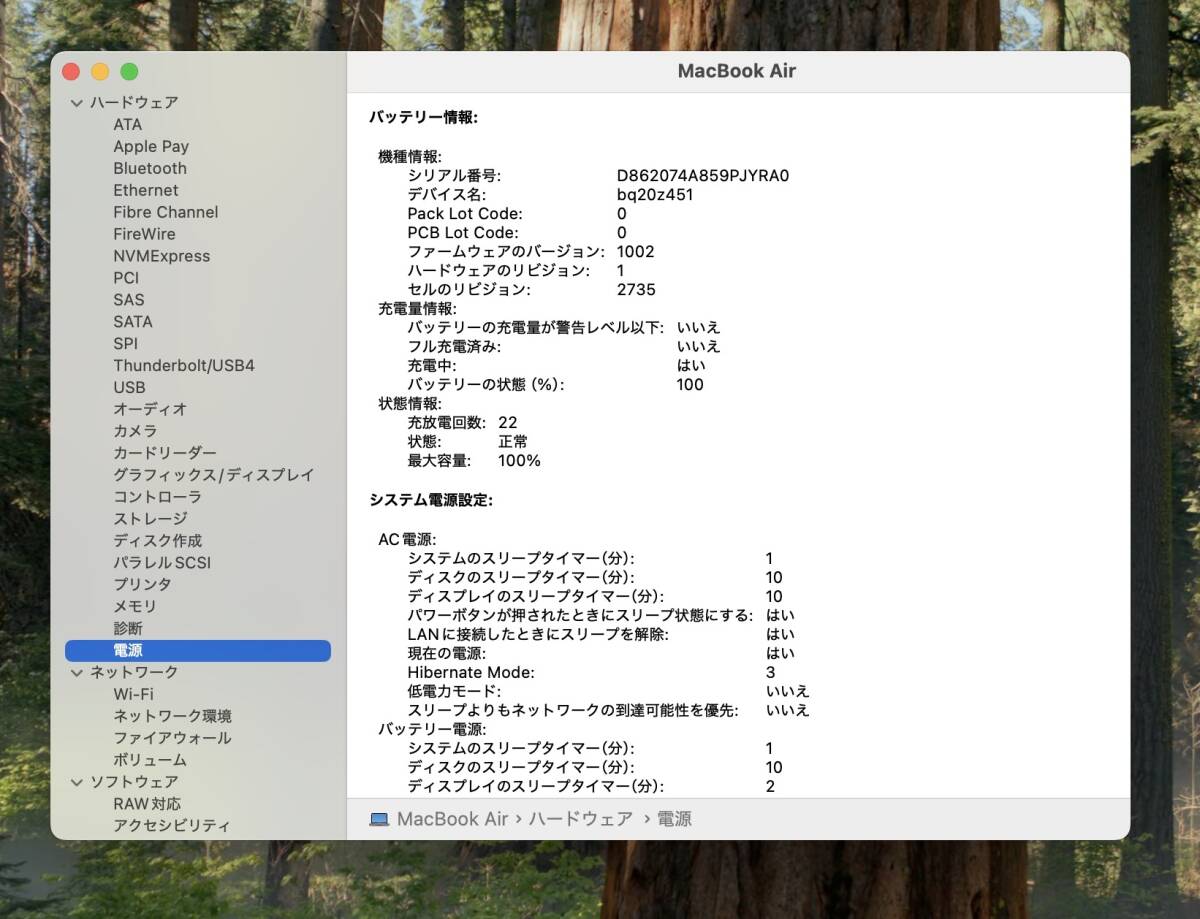Select メモリ in the sidebar

(135, 607)
